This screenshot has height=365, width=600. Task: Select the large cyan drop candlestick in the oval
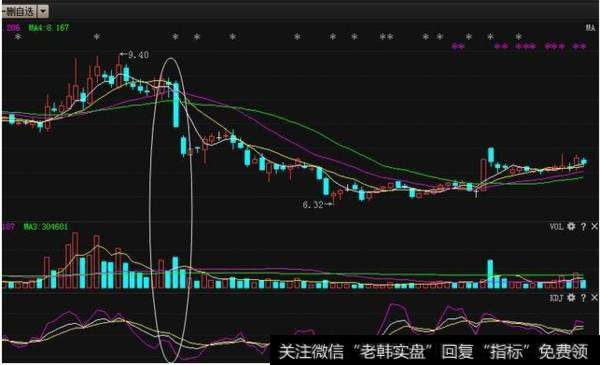pos(176,105)
